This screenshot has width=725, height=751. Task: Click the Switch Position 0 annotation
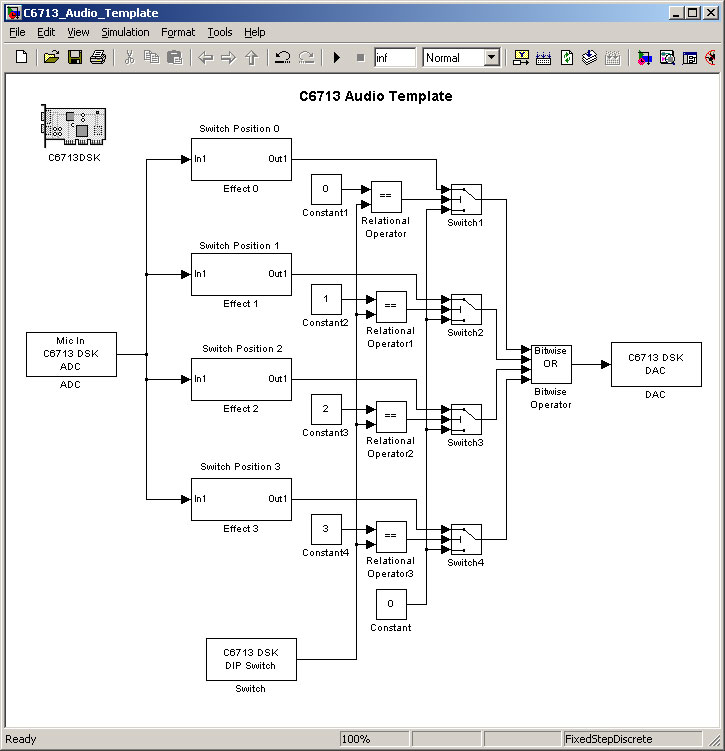[239, 128]
